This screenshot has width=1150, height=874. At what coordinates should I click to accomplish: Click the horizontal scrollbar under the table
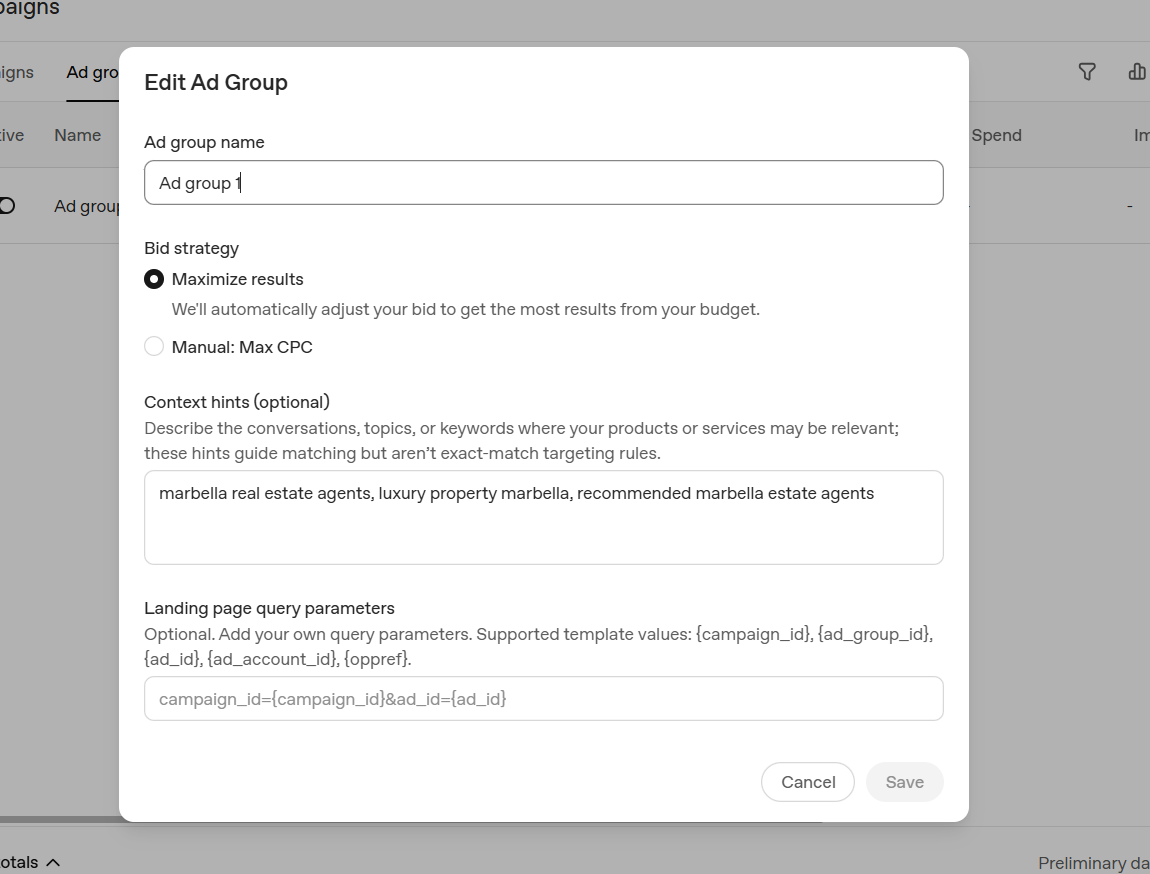pos(59,820)
